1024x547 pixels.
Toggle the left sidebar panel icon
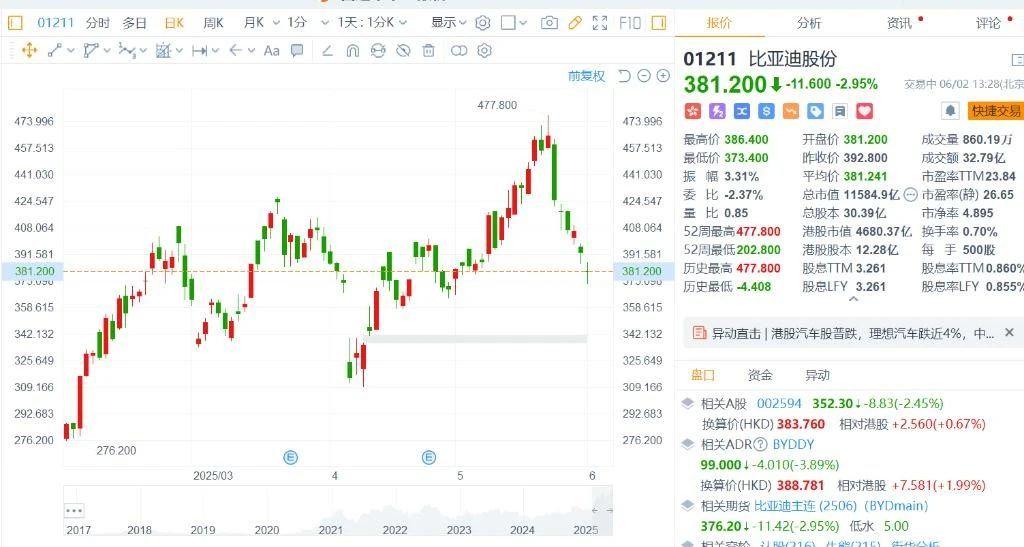15,22
